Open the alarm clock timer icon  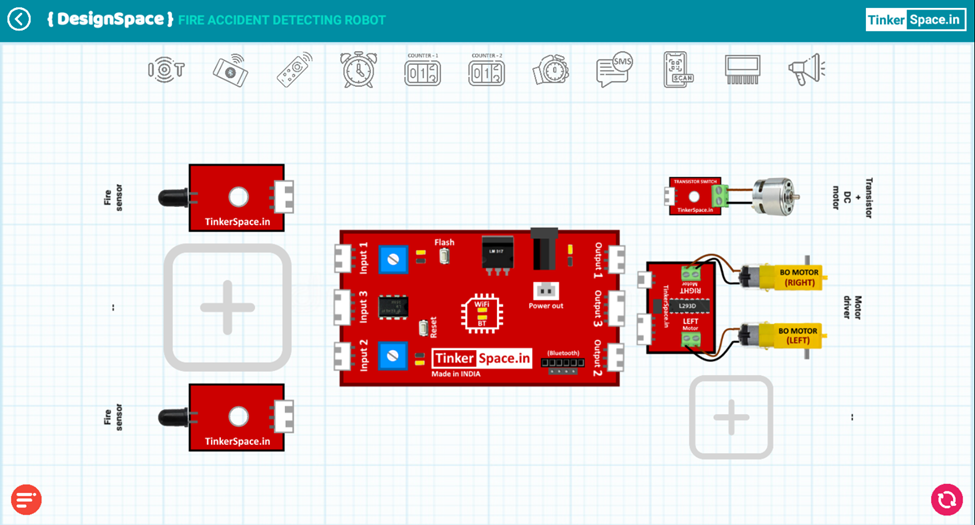point(359,69)
